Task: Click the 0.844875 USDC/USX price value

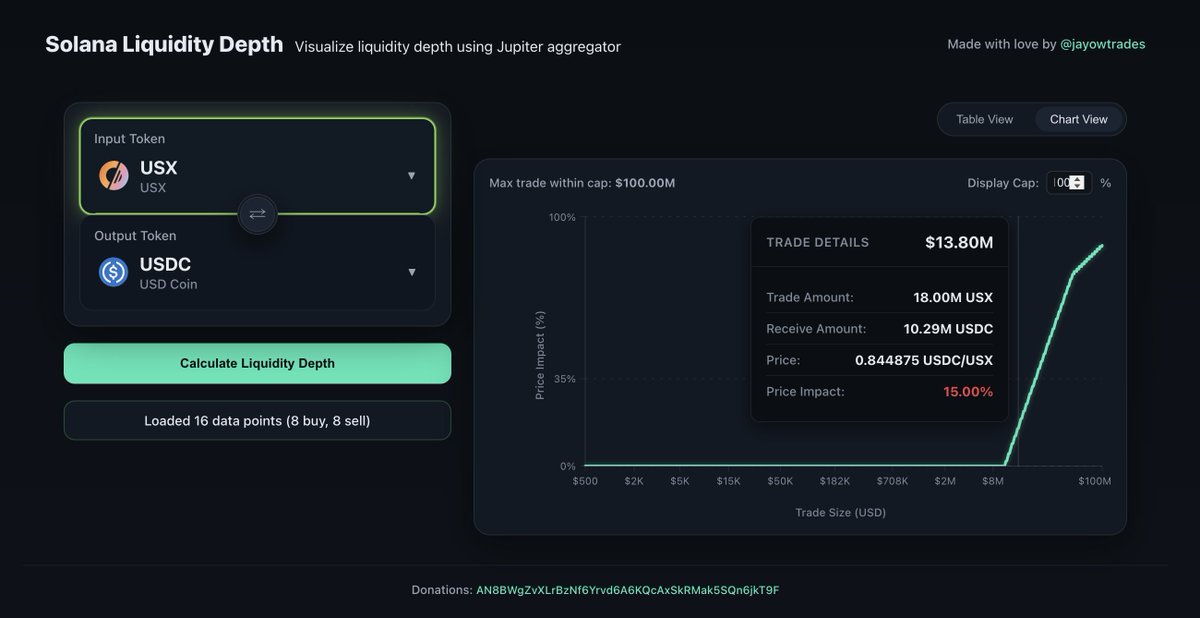Action: point(924,360)
